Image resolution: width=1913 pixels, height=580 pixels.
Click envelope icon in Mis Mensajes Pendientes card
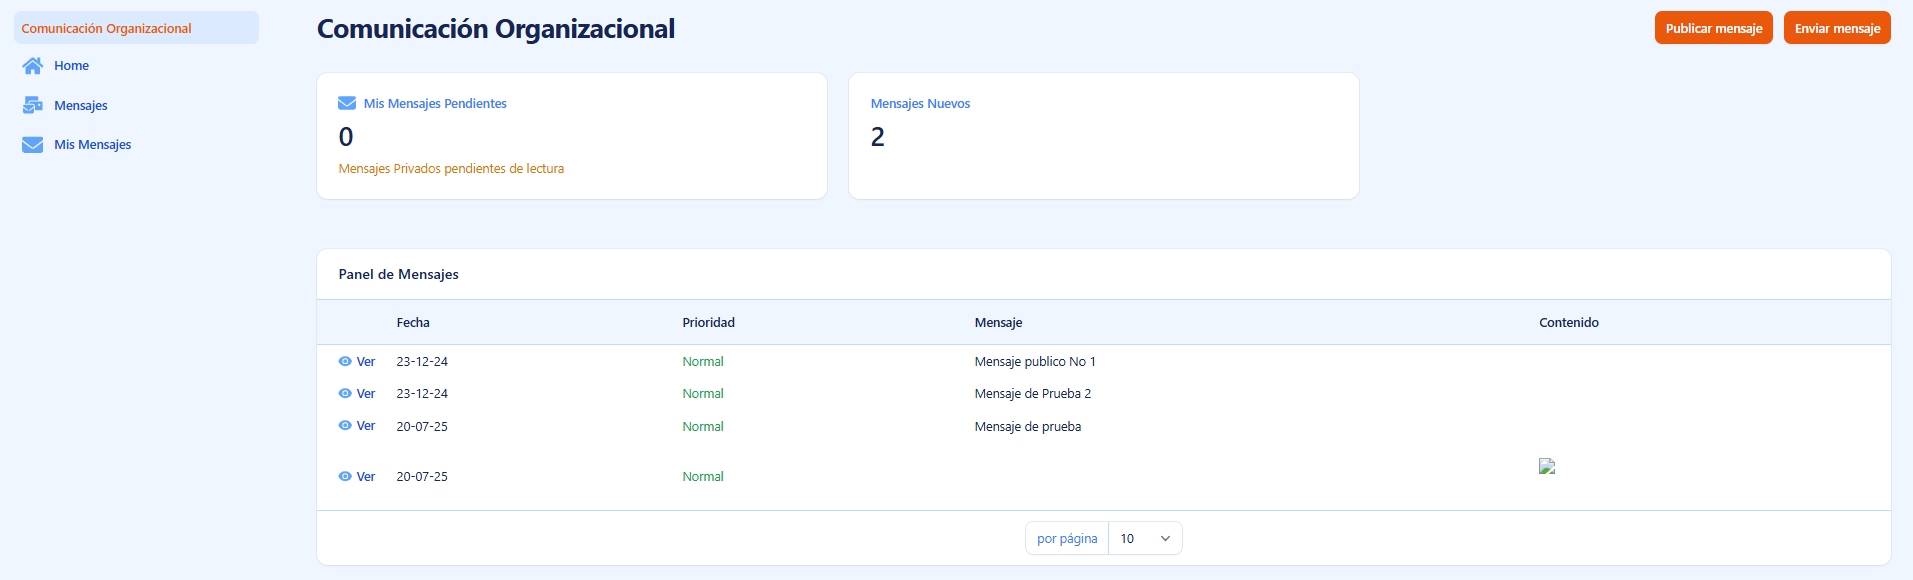347,103
